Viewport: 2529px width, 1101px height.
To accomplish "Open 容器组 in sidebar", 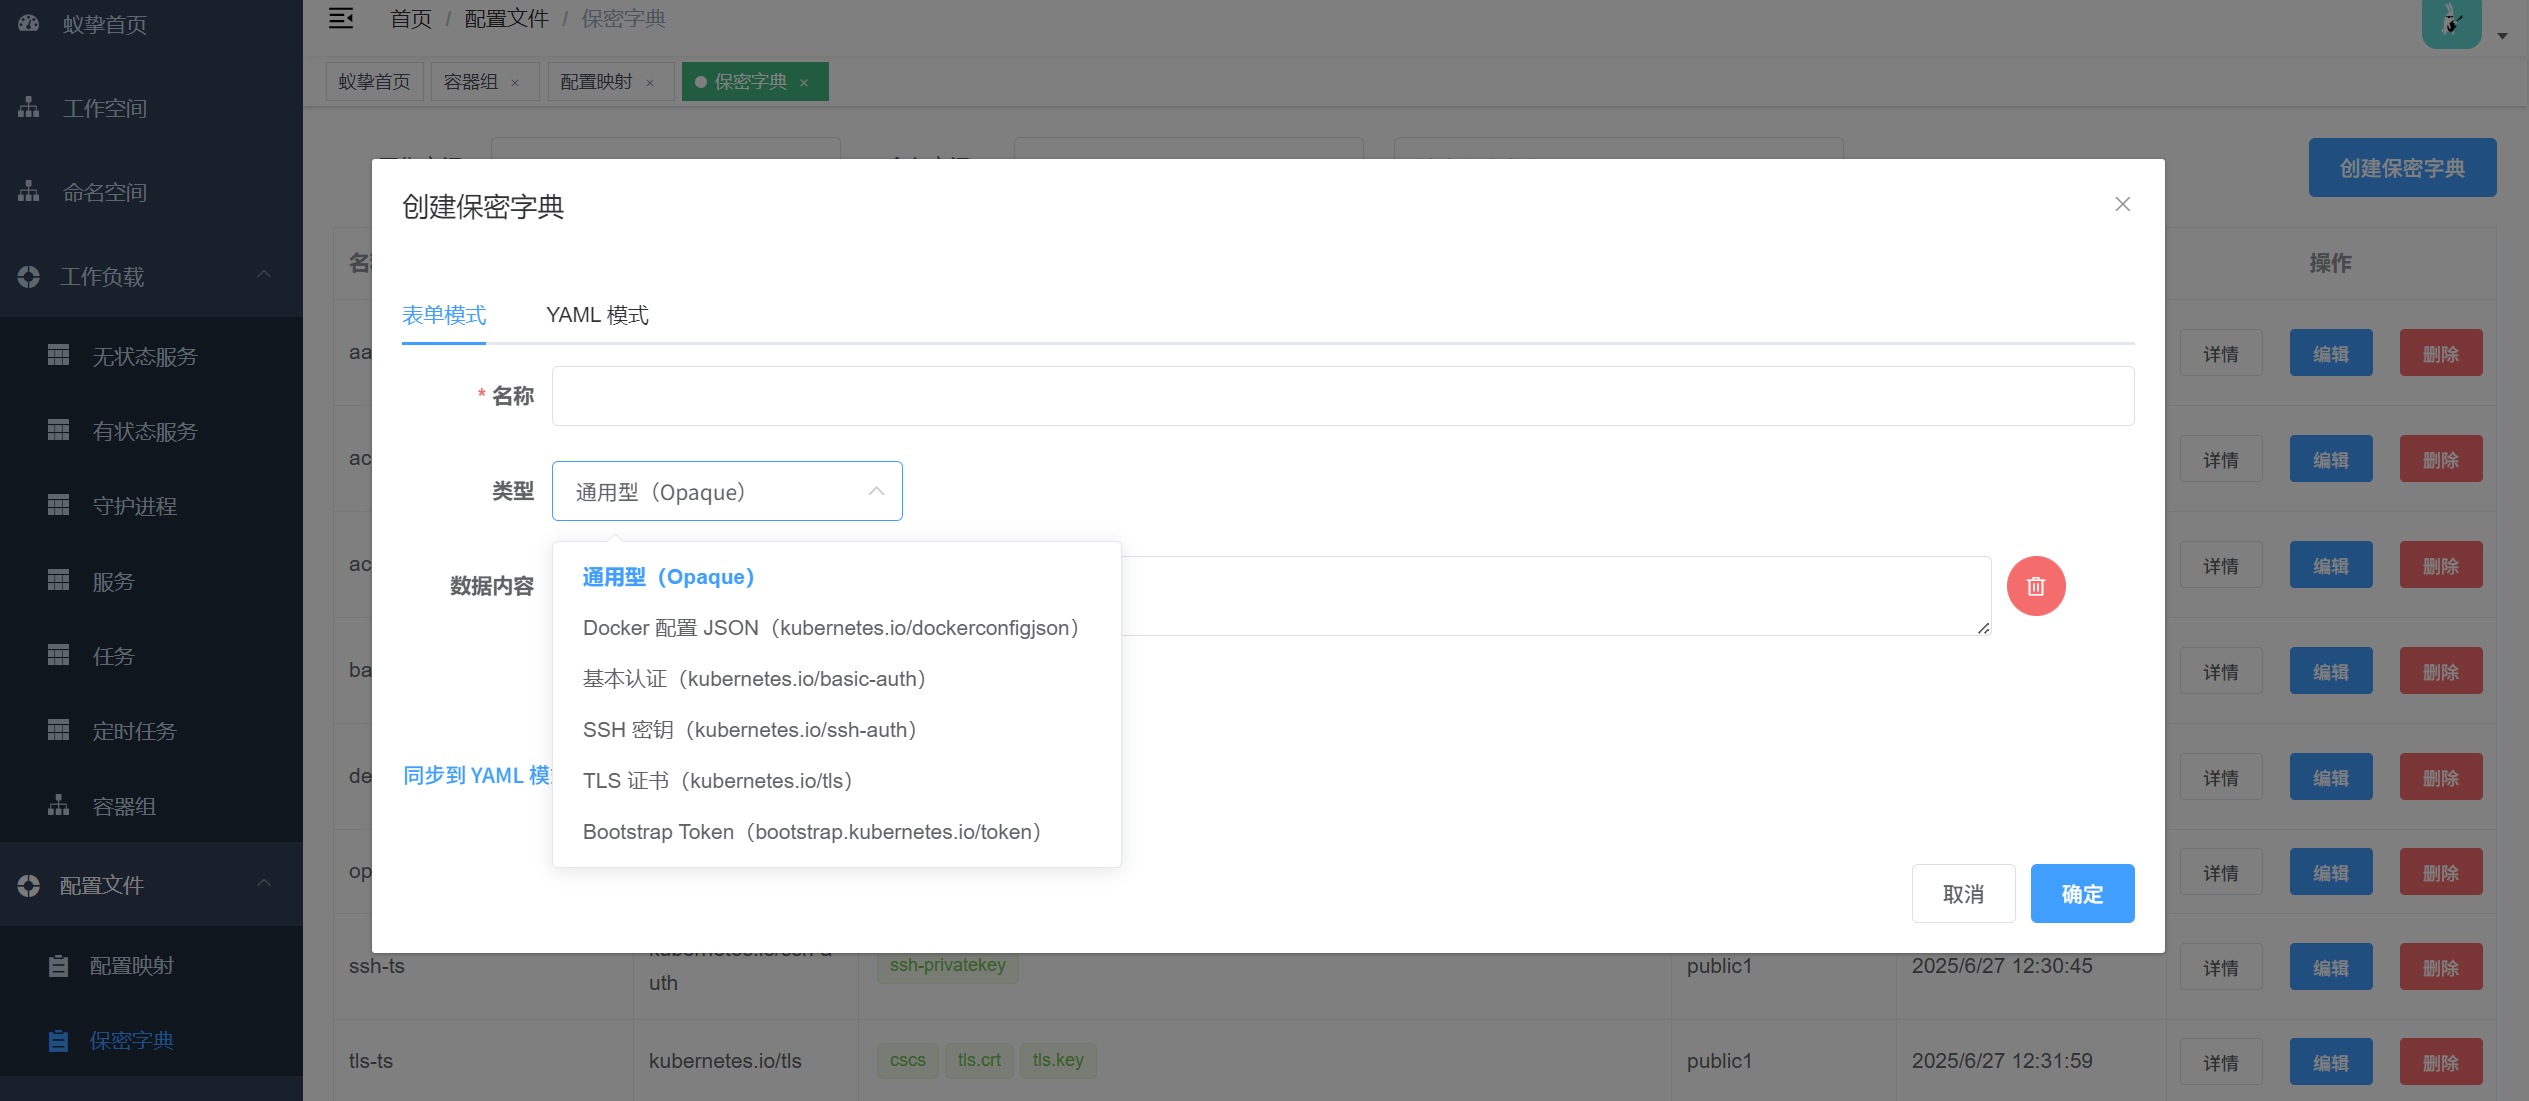I will 123,806.
